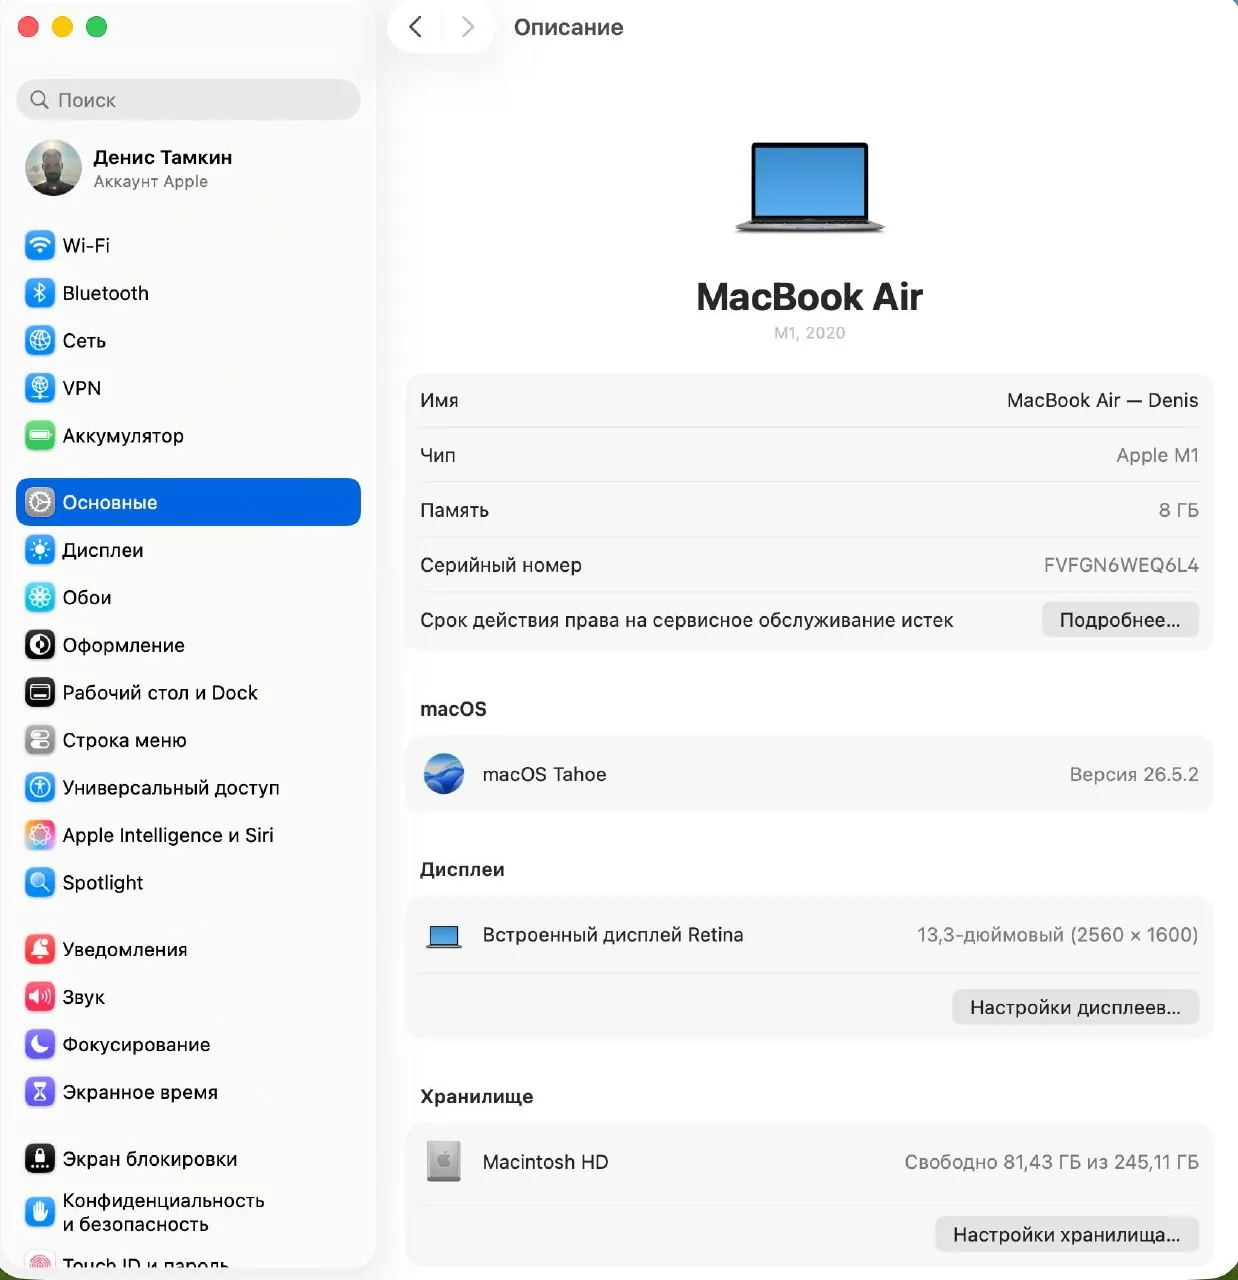Open Wi-Fi settings icon in sidebar
This screenshot has height=1280, width=1238.
point(40,245)
